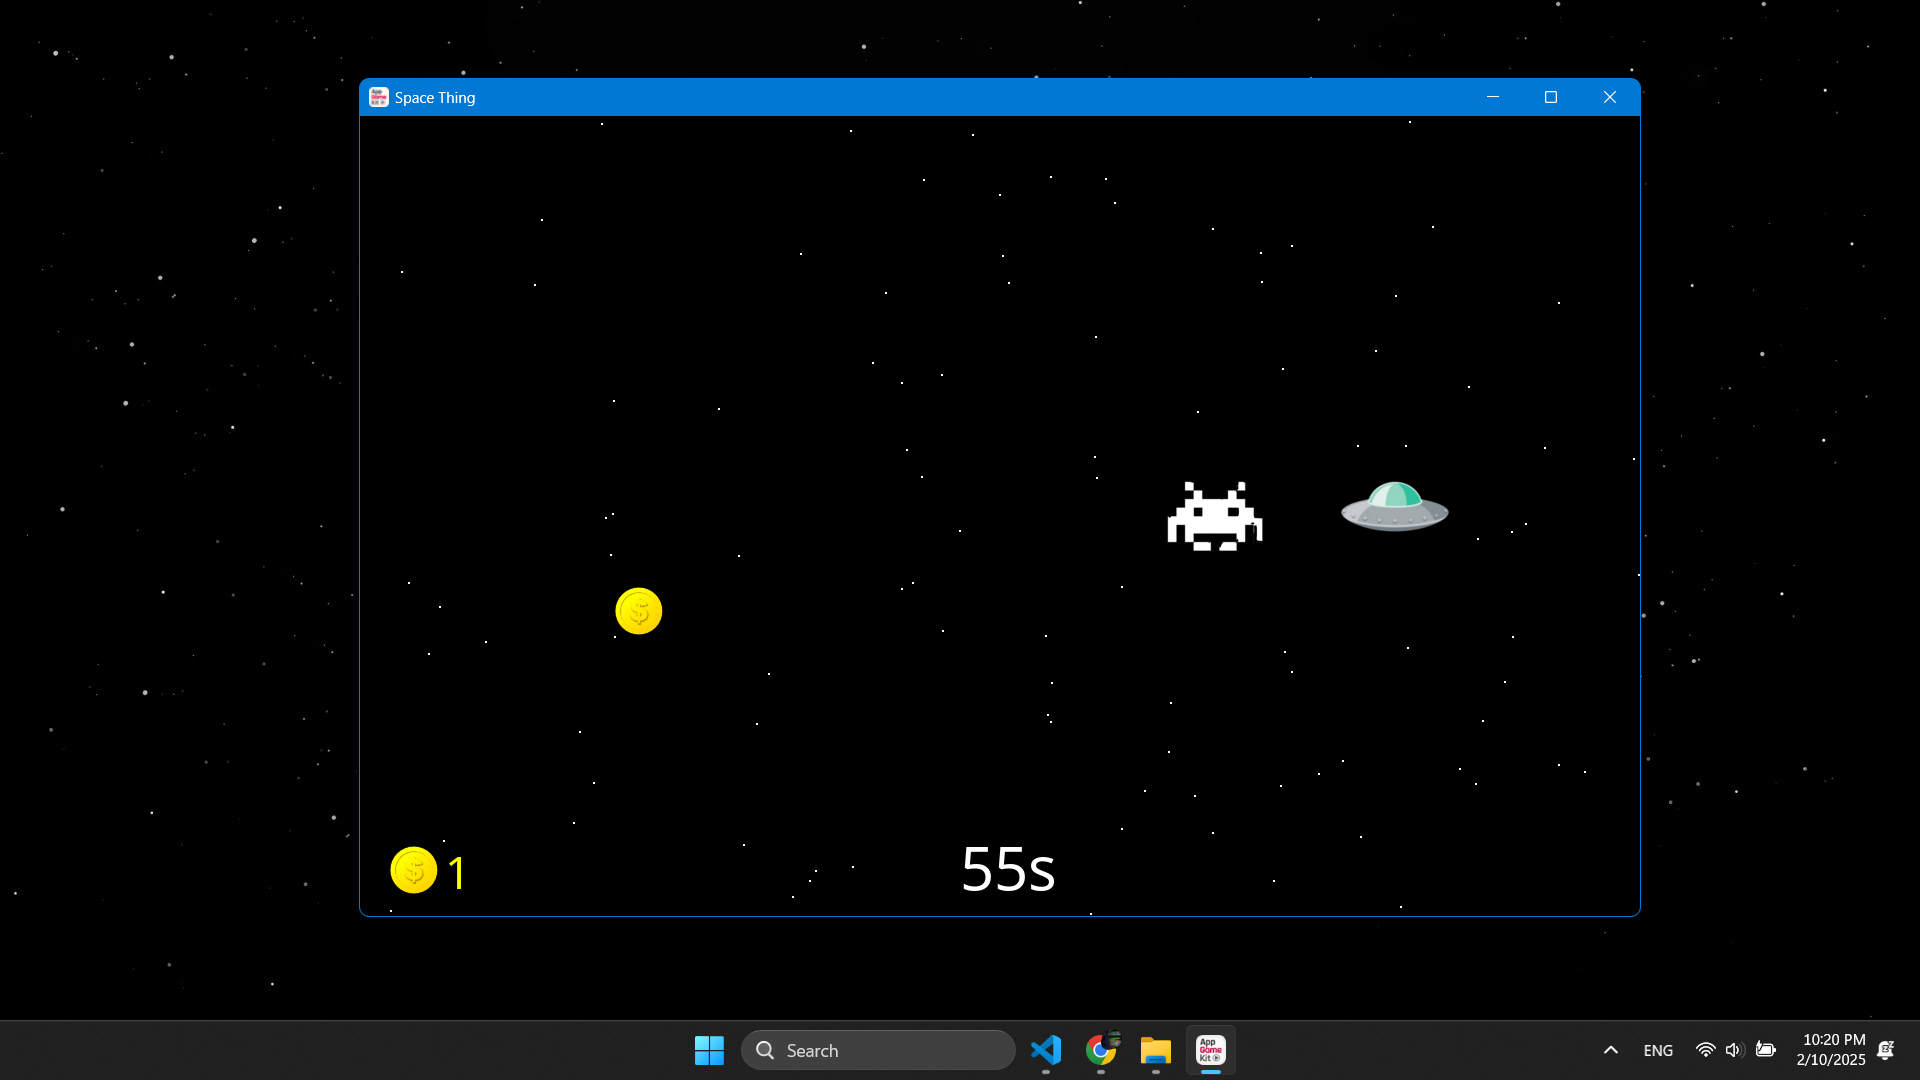The height and width of the screenshot is (1080, 1920).
Task: Click the Space Thing app icon in title bar
Action: coord(378,97)
